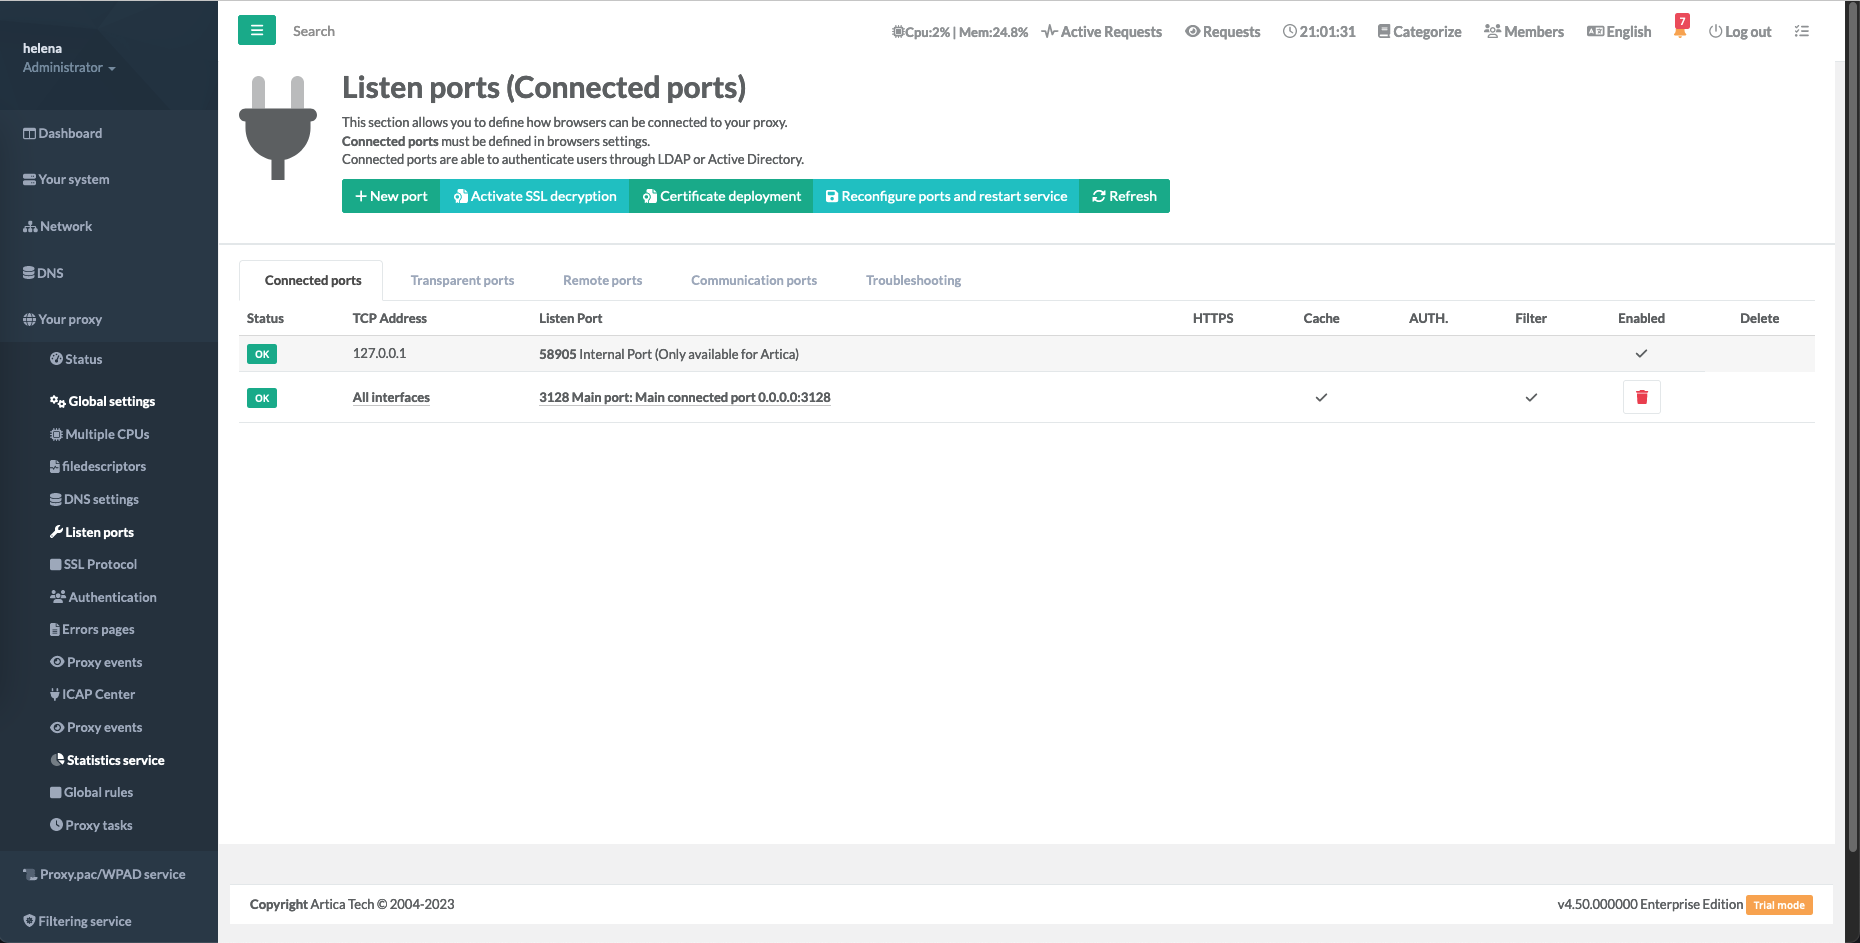Click the task list icon at top right
Image resolution: width=1860 pixels, height=943 pixels.
pos(1801,32)
